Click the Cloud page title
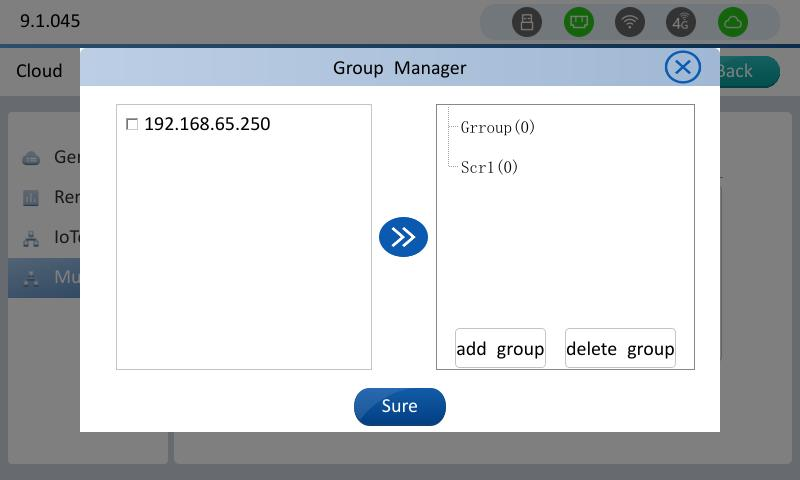This screenshot has height=480, width=800. point(39,71)
